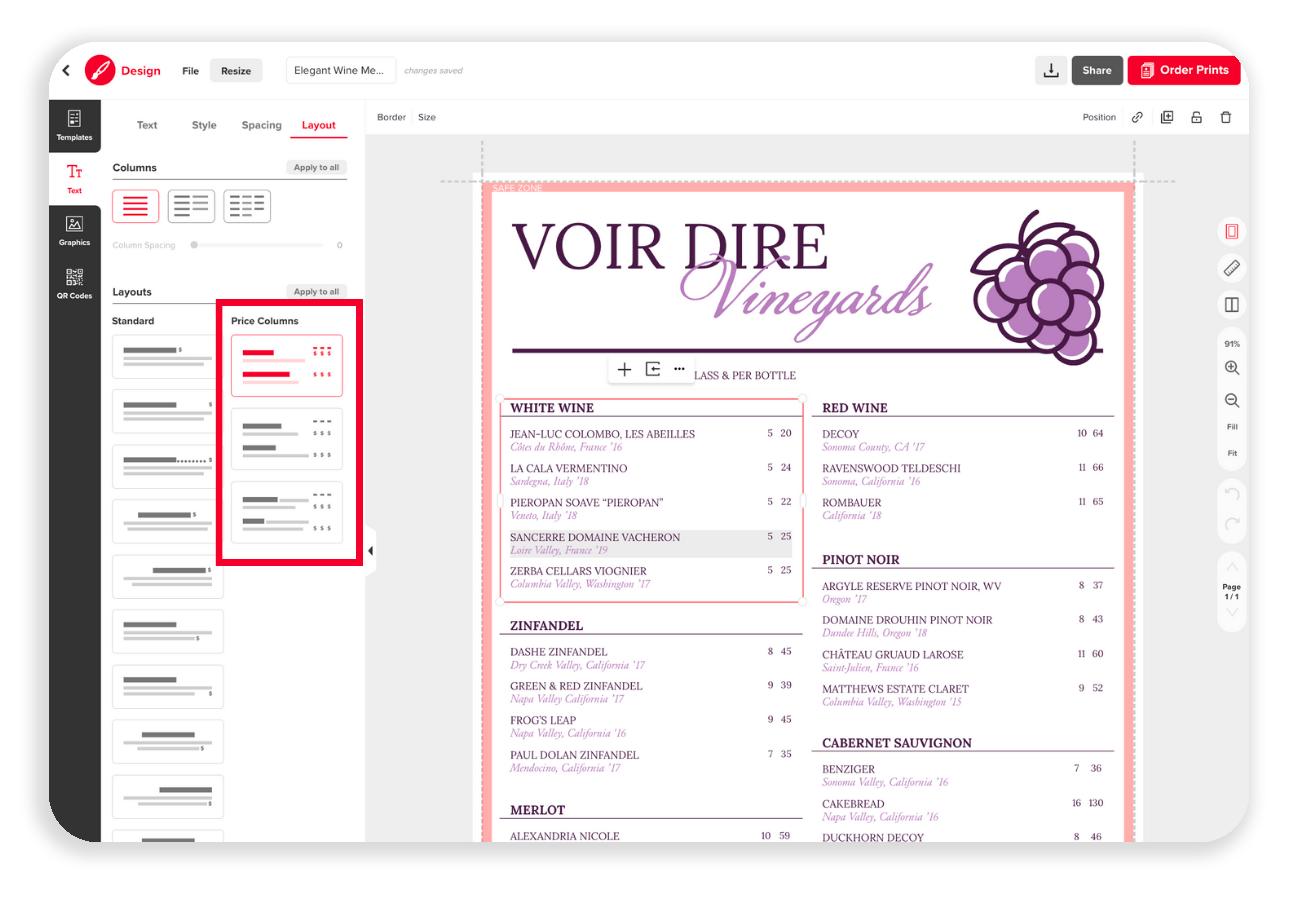Switch to the Spacing tab
The image size is (1300, 900).
pos(261,125)
